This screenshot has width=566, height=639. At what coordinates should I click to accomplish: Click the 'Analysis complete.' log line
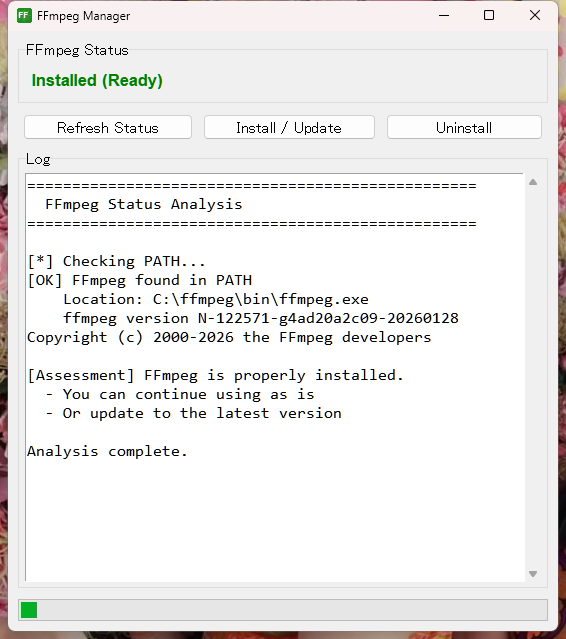point(108,451)
